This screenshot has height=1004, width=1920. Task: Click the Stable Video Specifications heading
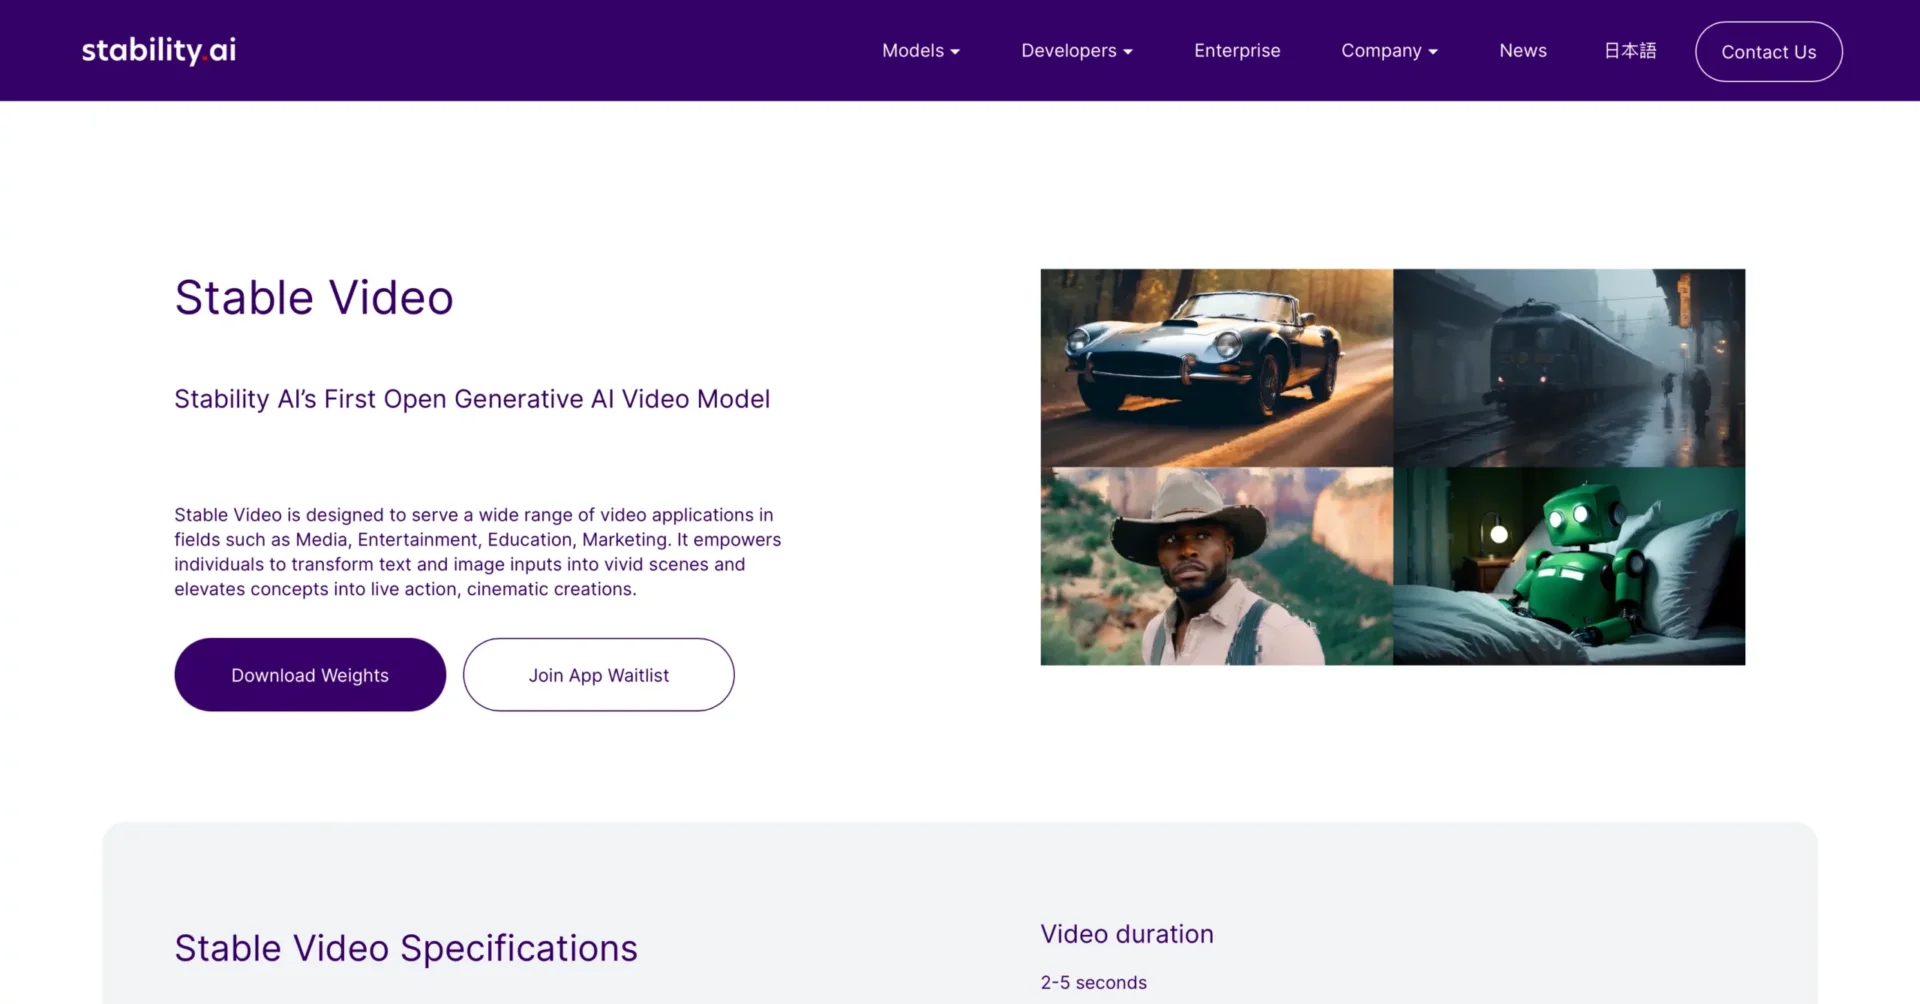point(406,948)
